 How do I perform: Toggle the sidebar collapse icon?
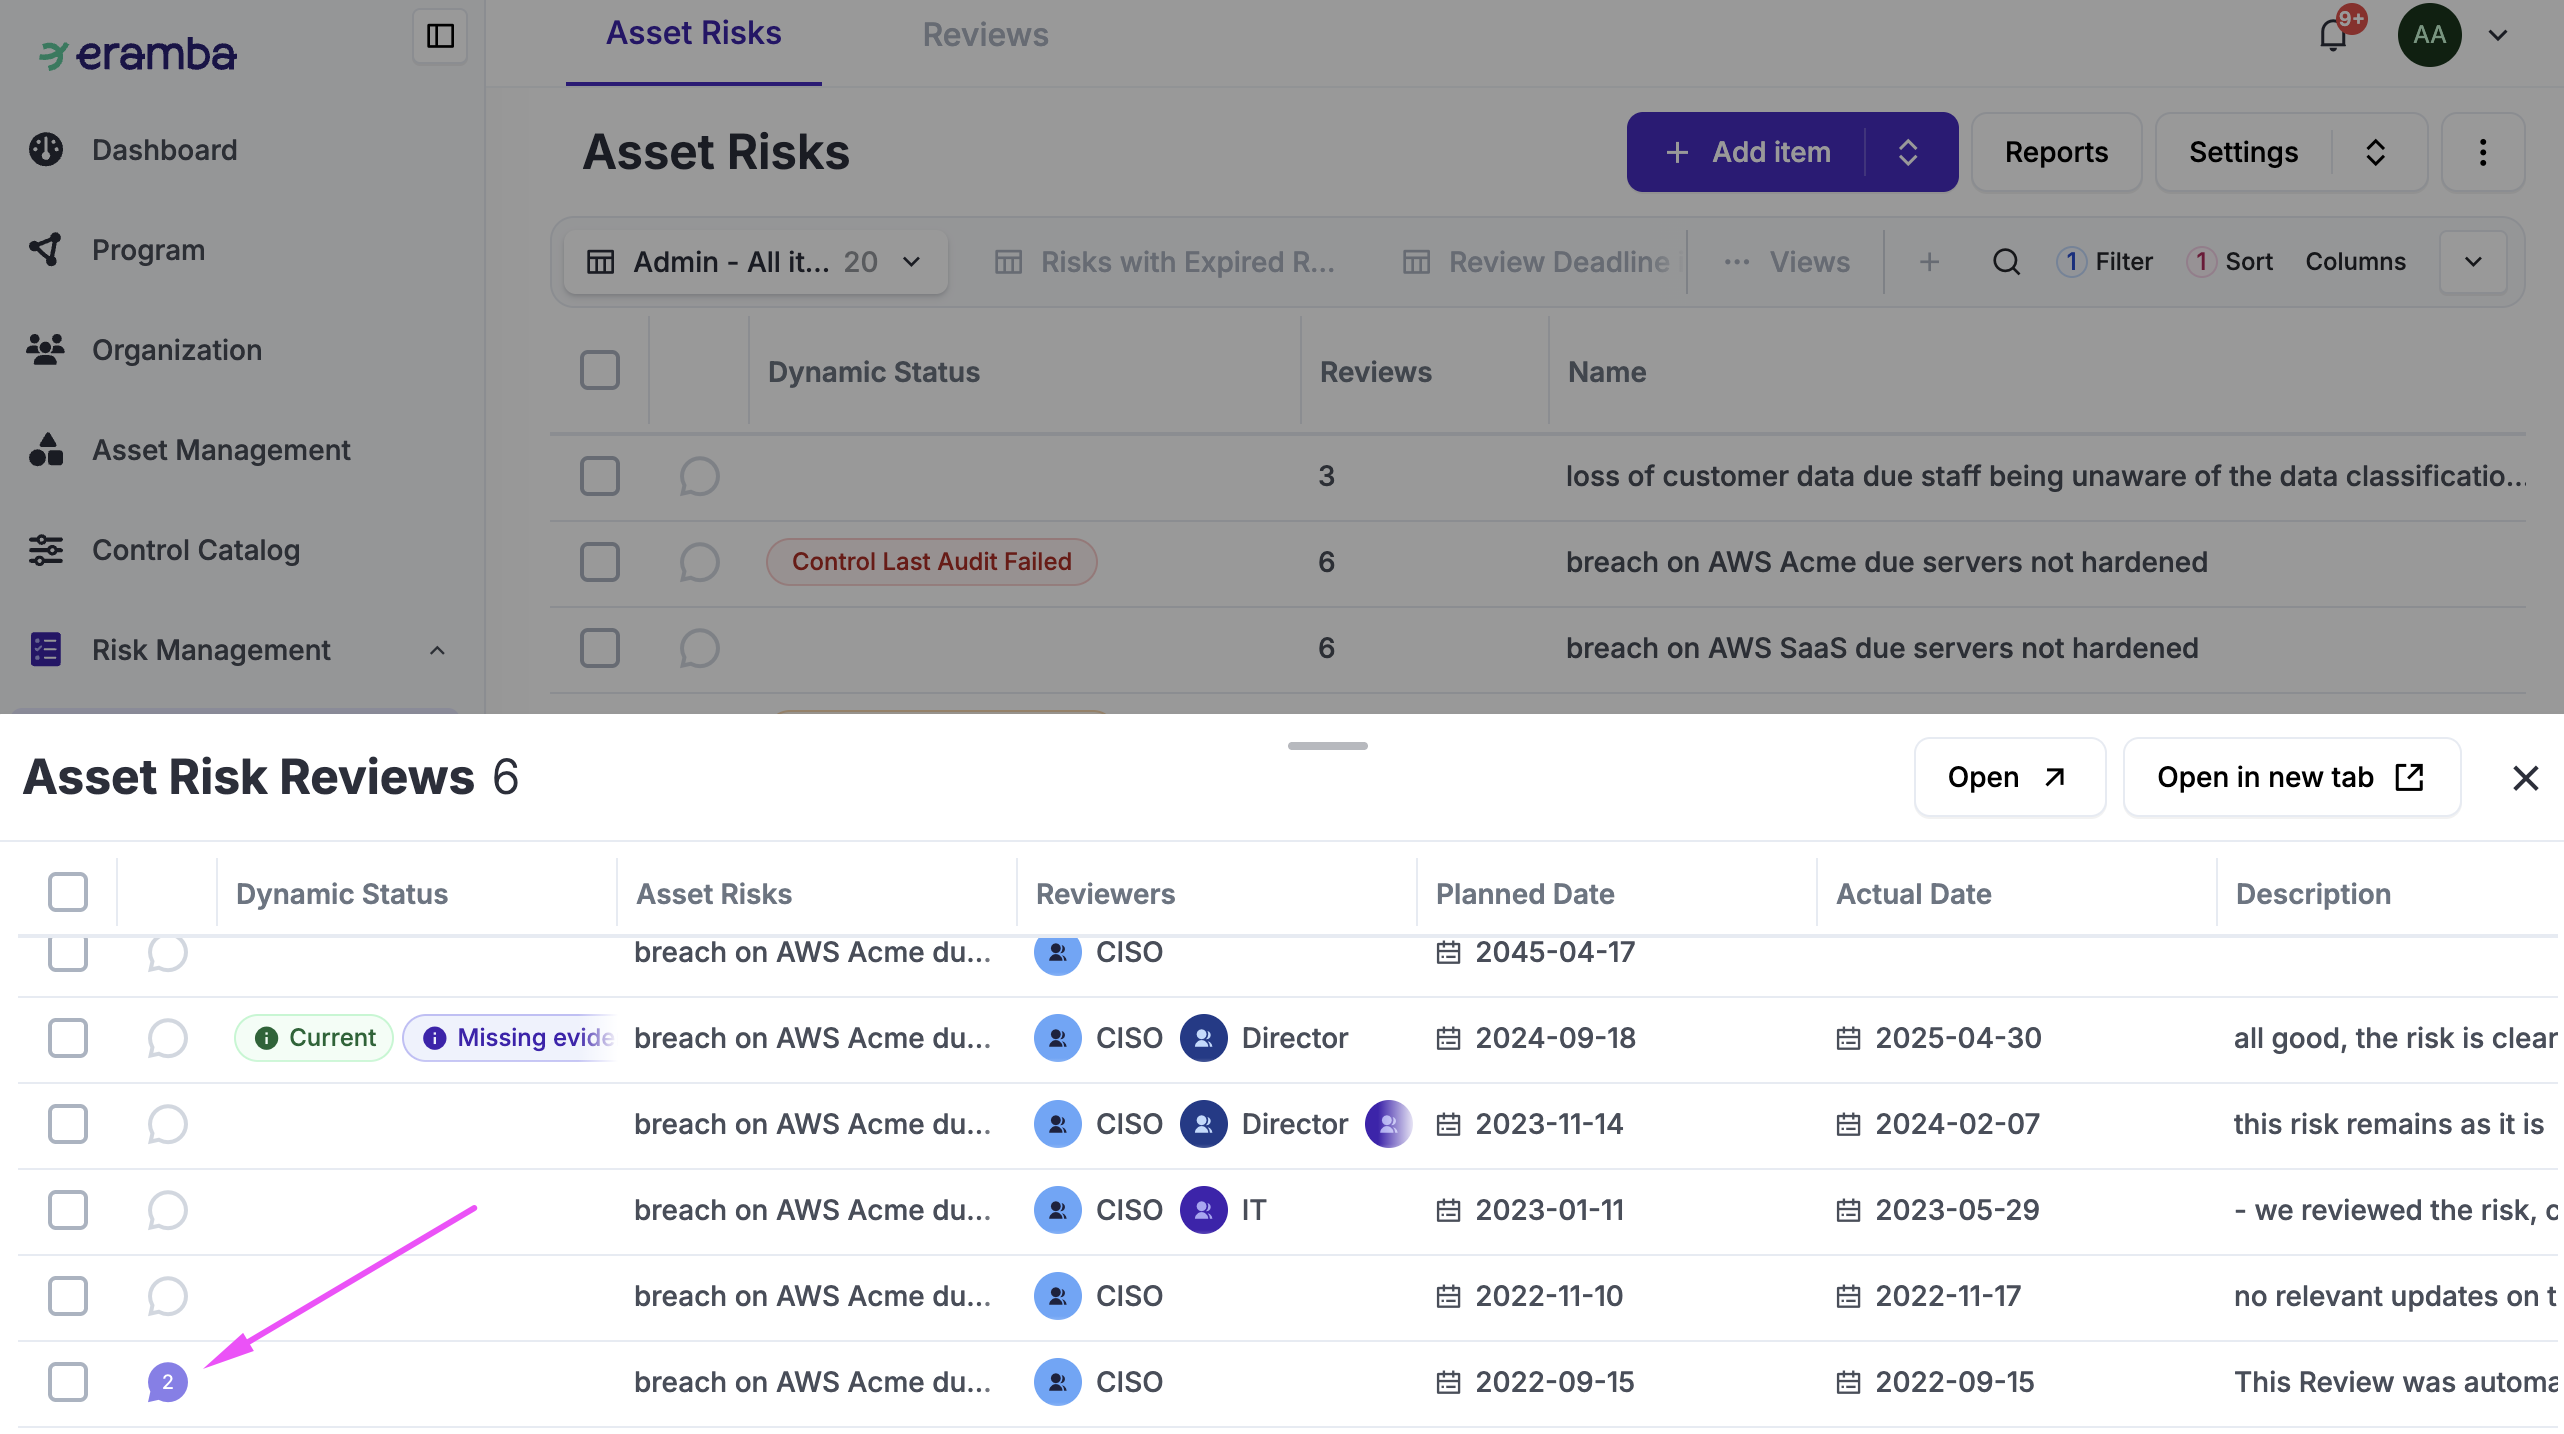pos(440,36)
